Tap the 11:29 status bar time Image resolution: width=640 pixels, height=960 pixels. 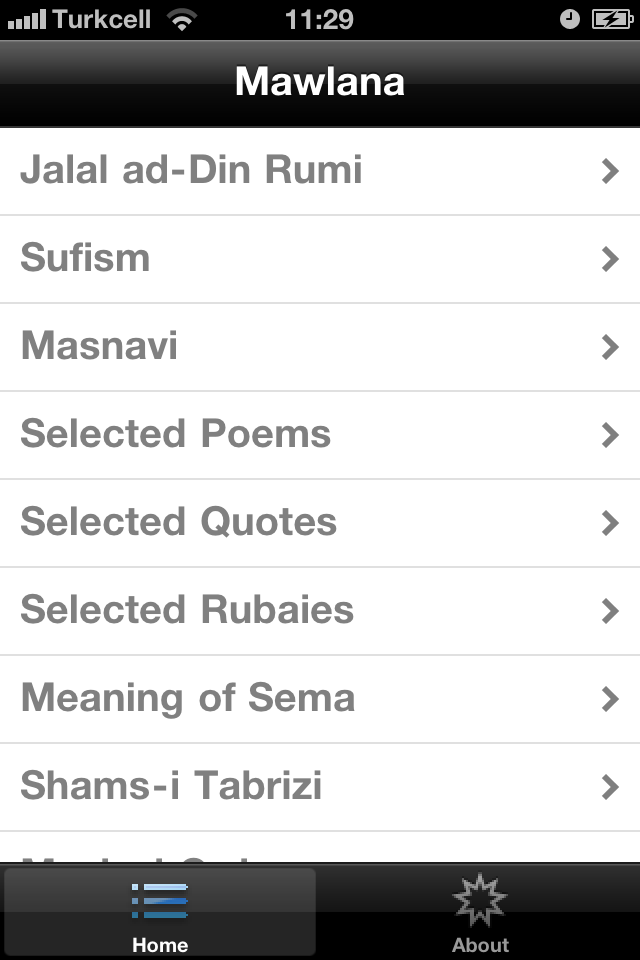point(320,20)
